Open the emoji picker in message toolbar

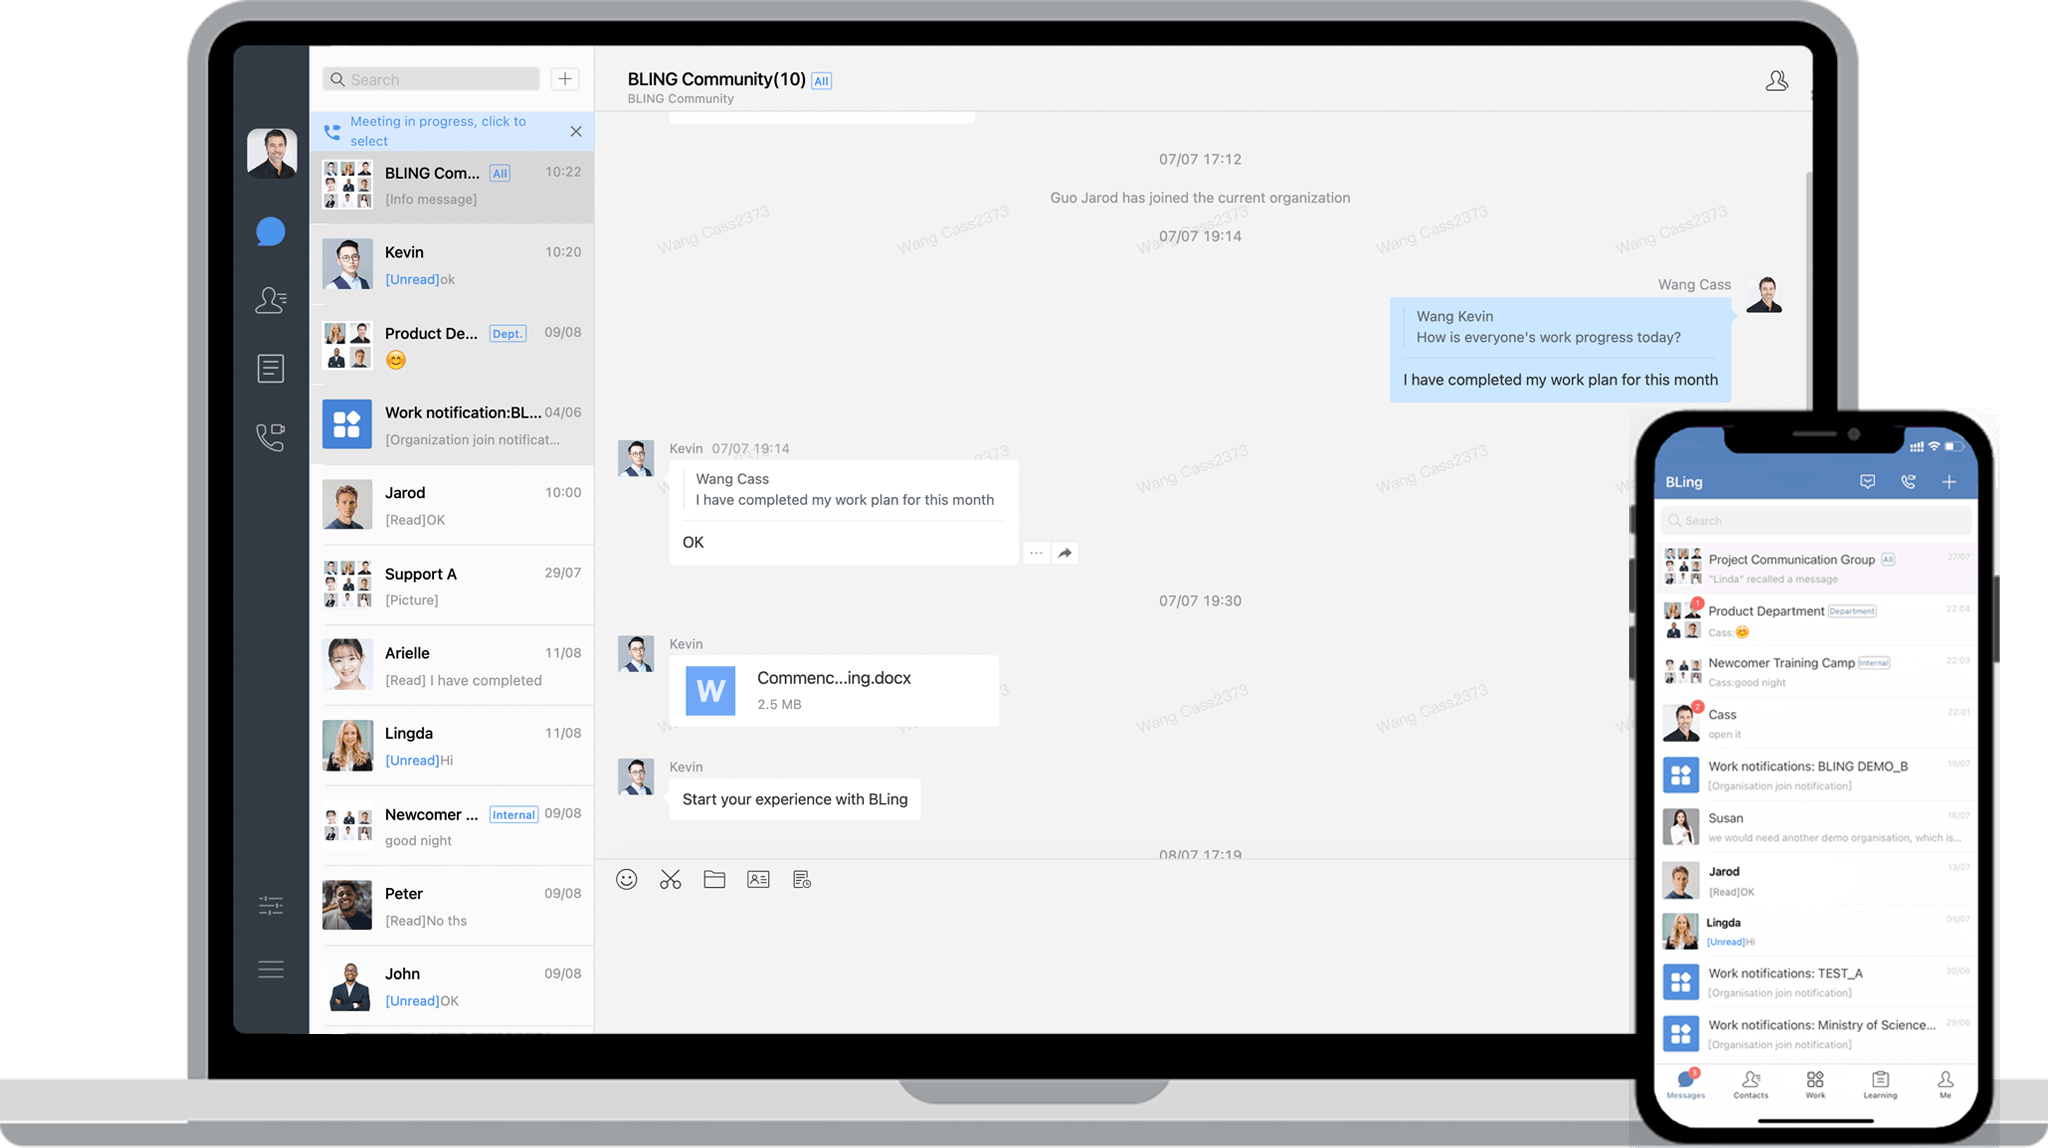pos(627,879)
